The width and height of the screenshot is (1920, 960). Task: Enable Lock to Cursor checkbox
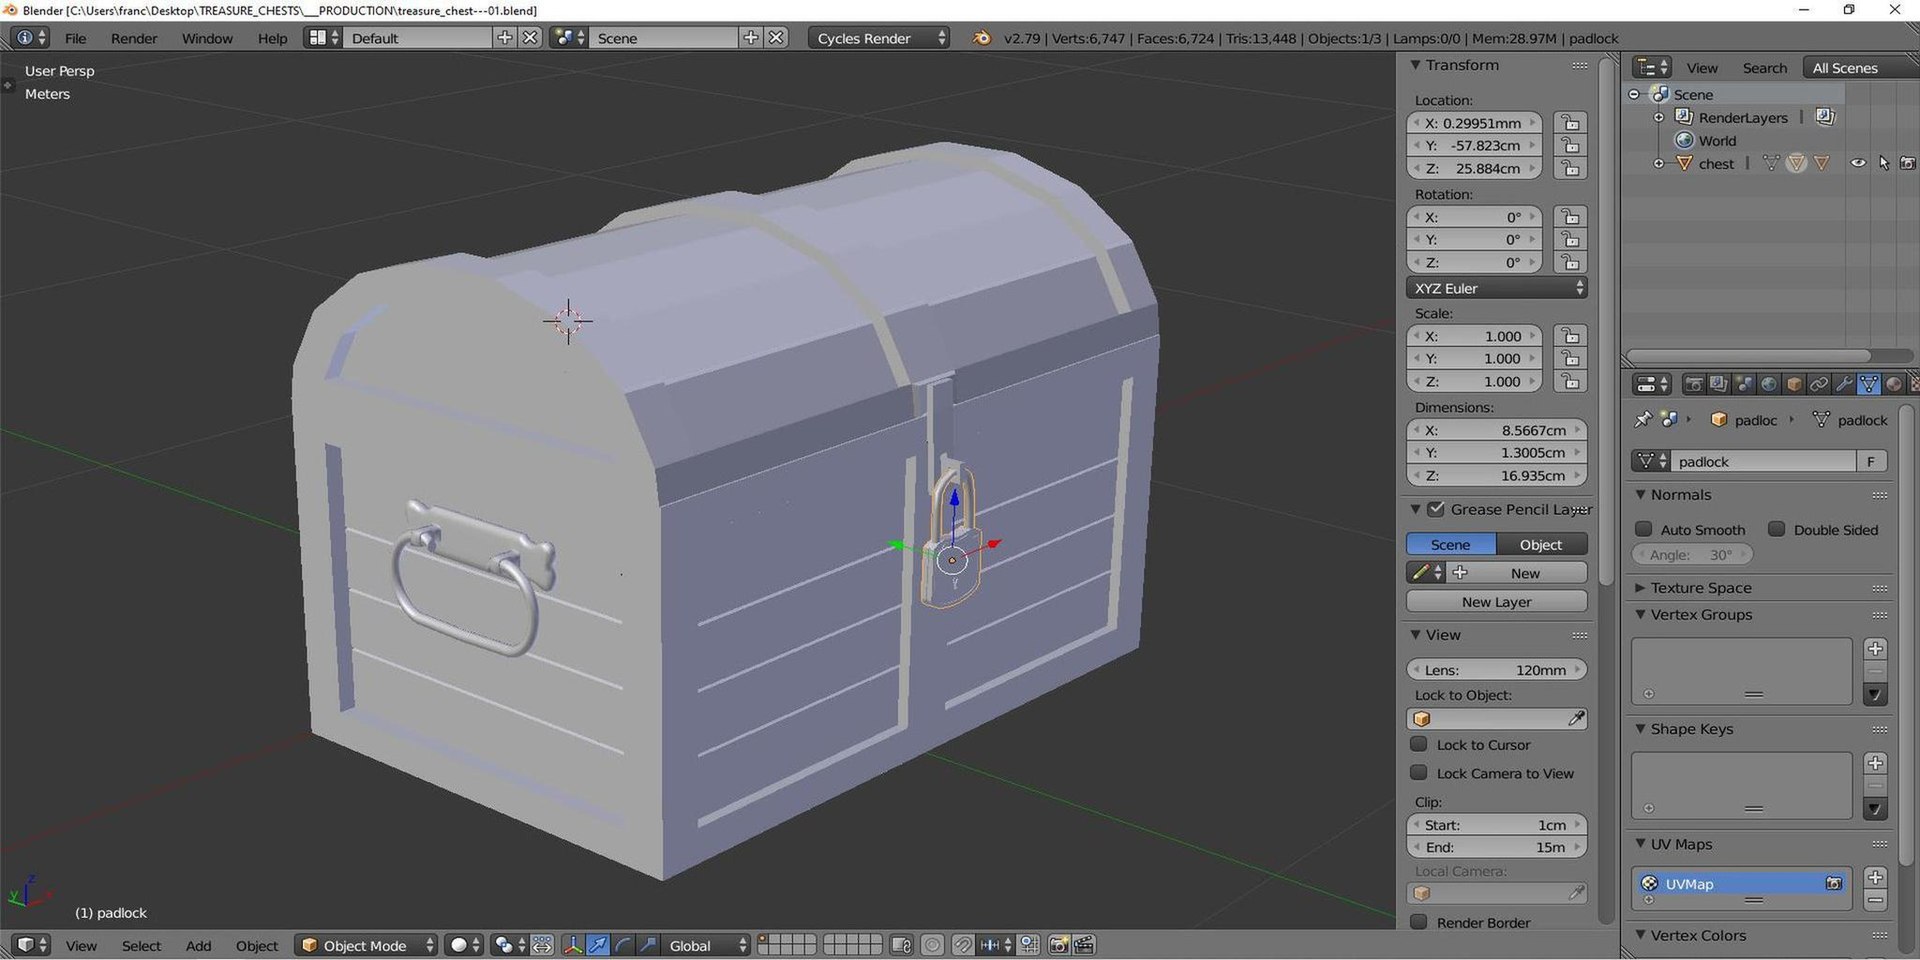pos(1418,744)
